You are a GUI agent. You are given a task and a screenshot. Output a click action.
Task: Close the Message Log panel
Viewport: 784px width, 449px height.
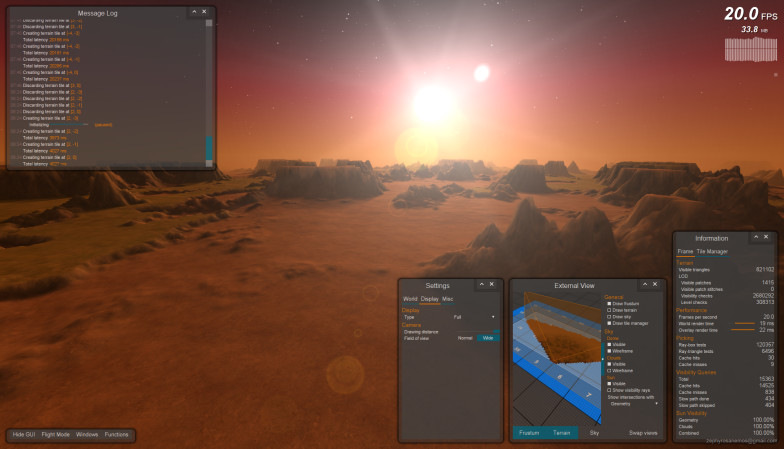coord(204,12)
